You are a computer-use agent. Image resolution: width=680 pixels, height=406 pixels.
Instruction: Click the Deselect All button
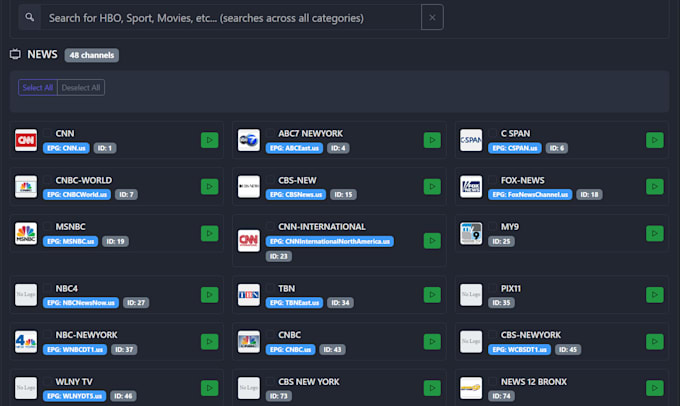pos(81,88)
